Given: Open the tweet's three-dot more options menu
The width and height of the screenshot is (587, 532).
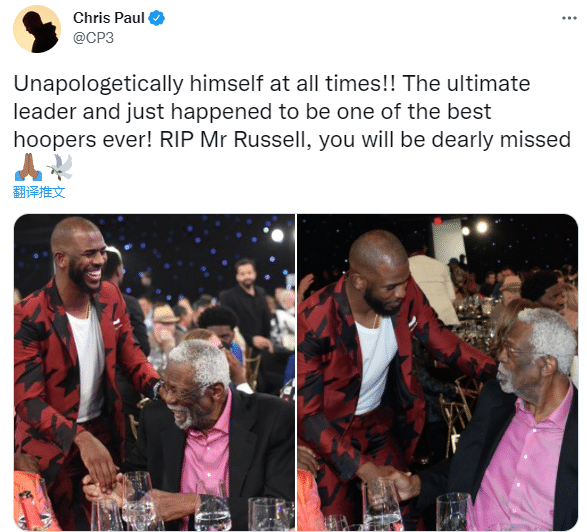Looking at the screenshot, I should point(569,18).
